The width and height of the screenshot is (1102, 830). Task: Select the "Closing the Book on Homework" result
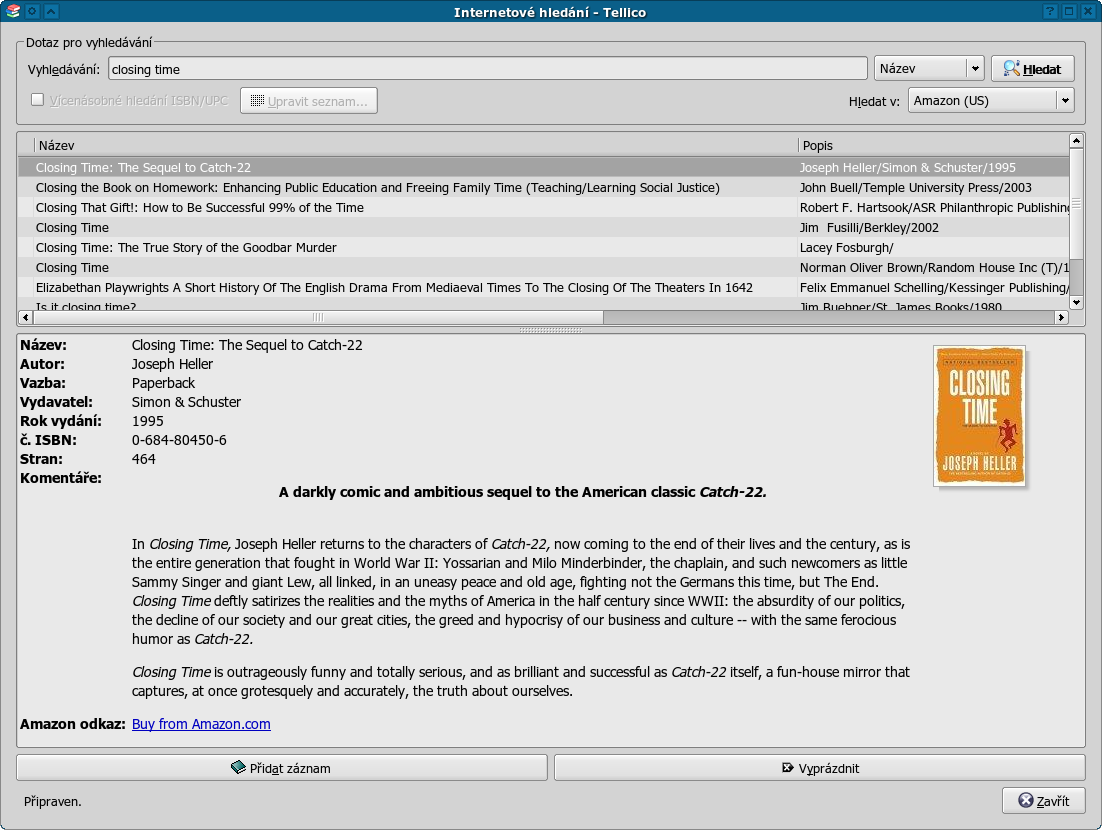[543, 188]
